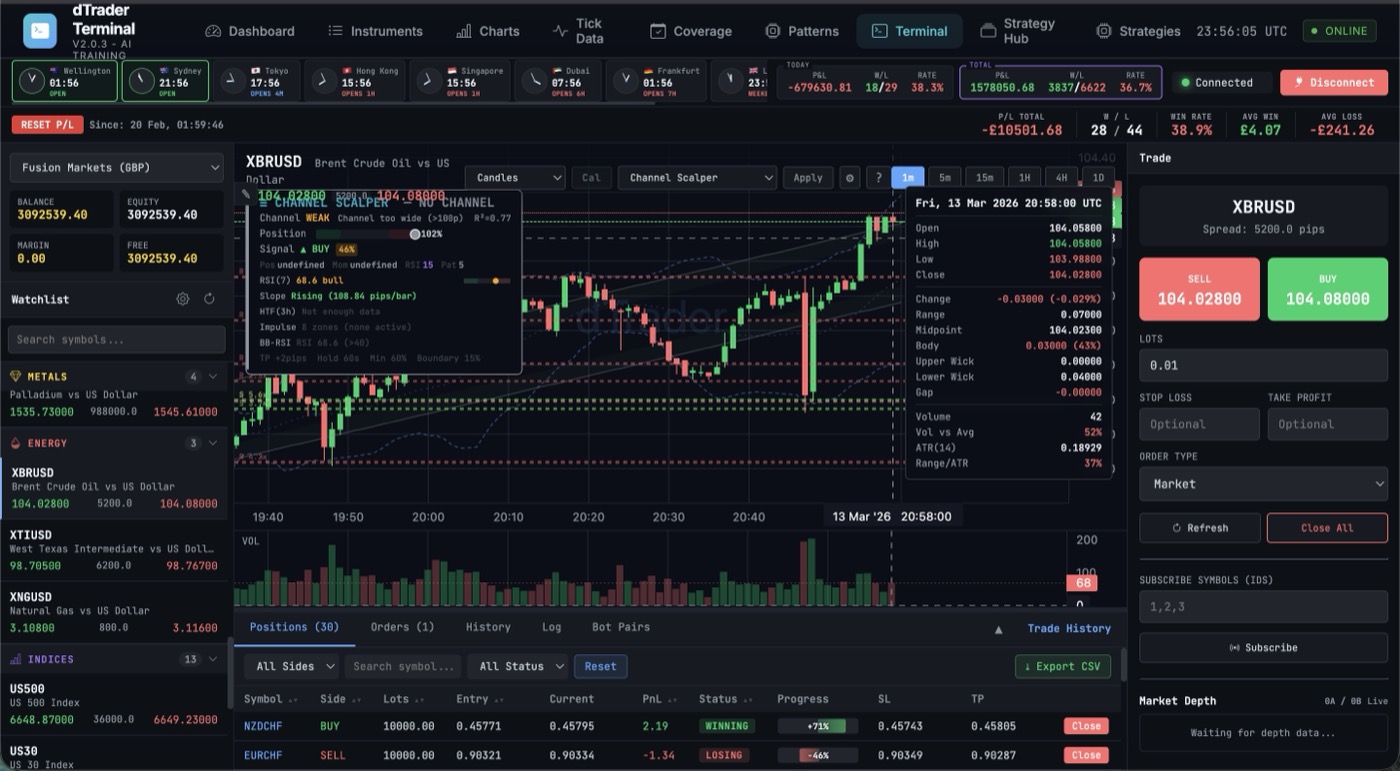Select the Instruments icon in the navbar
The height and width of the screenshot is (771, 1400).
point(337,31)
